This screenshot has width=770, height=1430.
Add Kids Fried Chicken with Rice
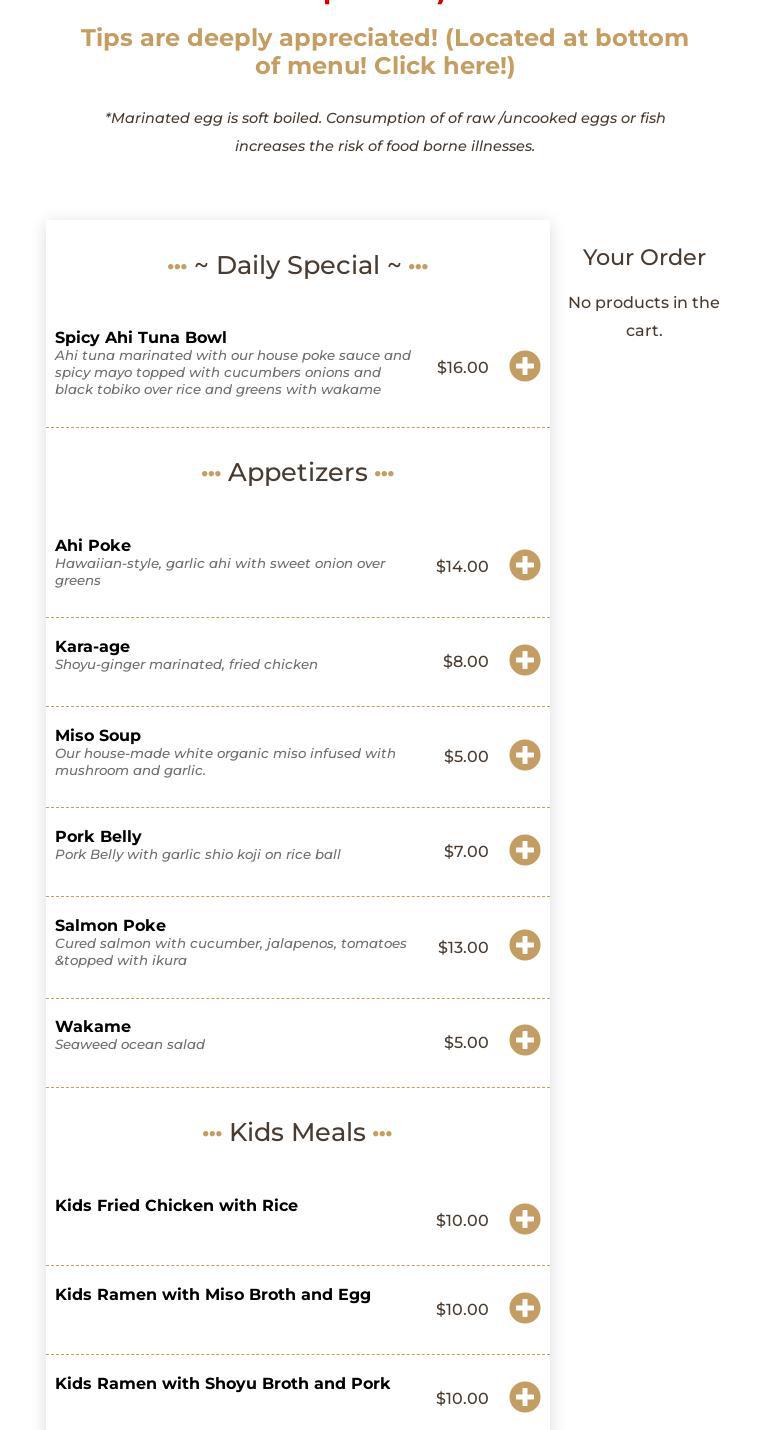click(525, 1219)
